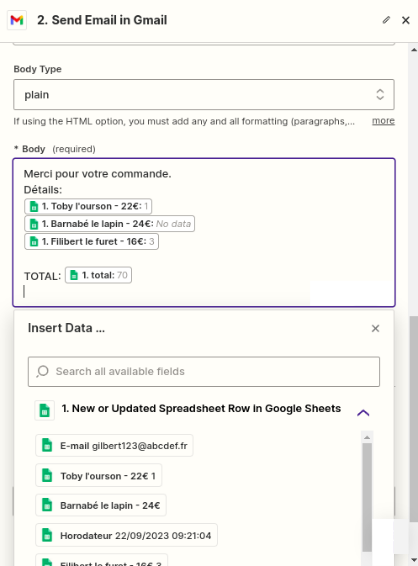Click the Barnabé le lapin No data pill in Body
The image size is (418, 566).
pyautogui.click(x=109, y=224)
